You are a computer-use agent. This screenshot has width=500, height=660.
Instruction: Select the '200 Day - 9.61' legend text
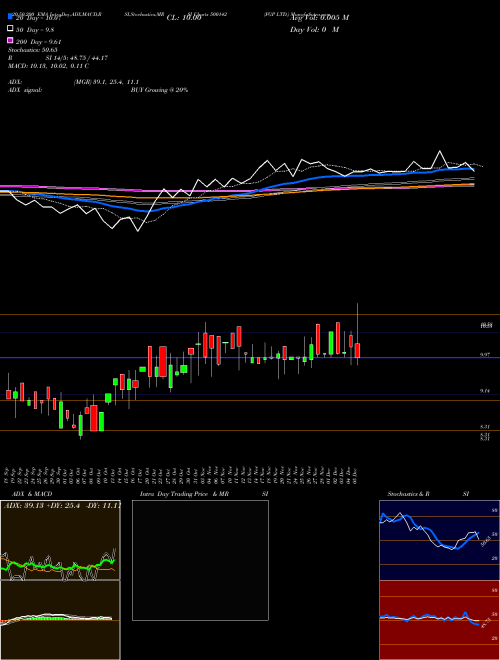pyautogui.click(x=38, y=42)
